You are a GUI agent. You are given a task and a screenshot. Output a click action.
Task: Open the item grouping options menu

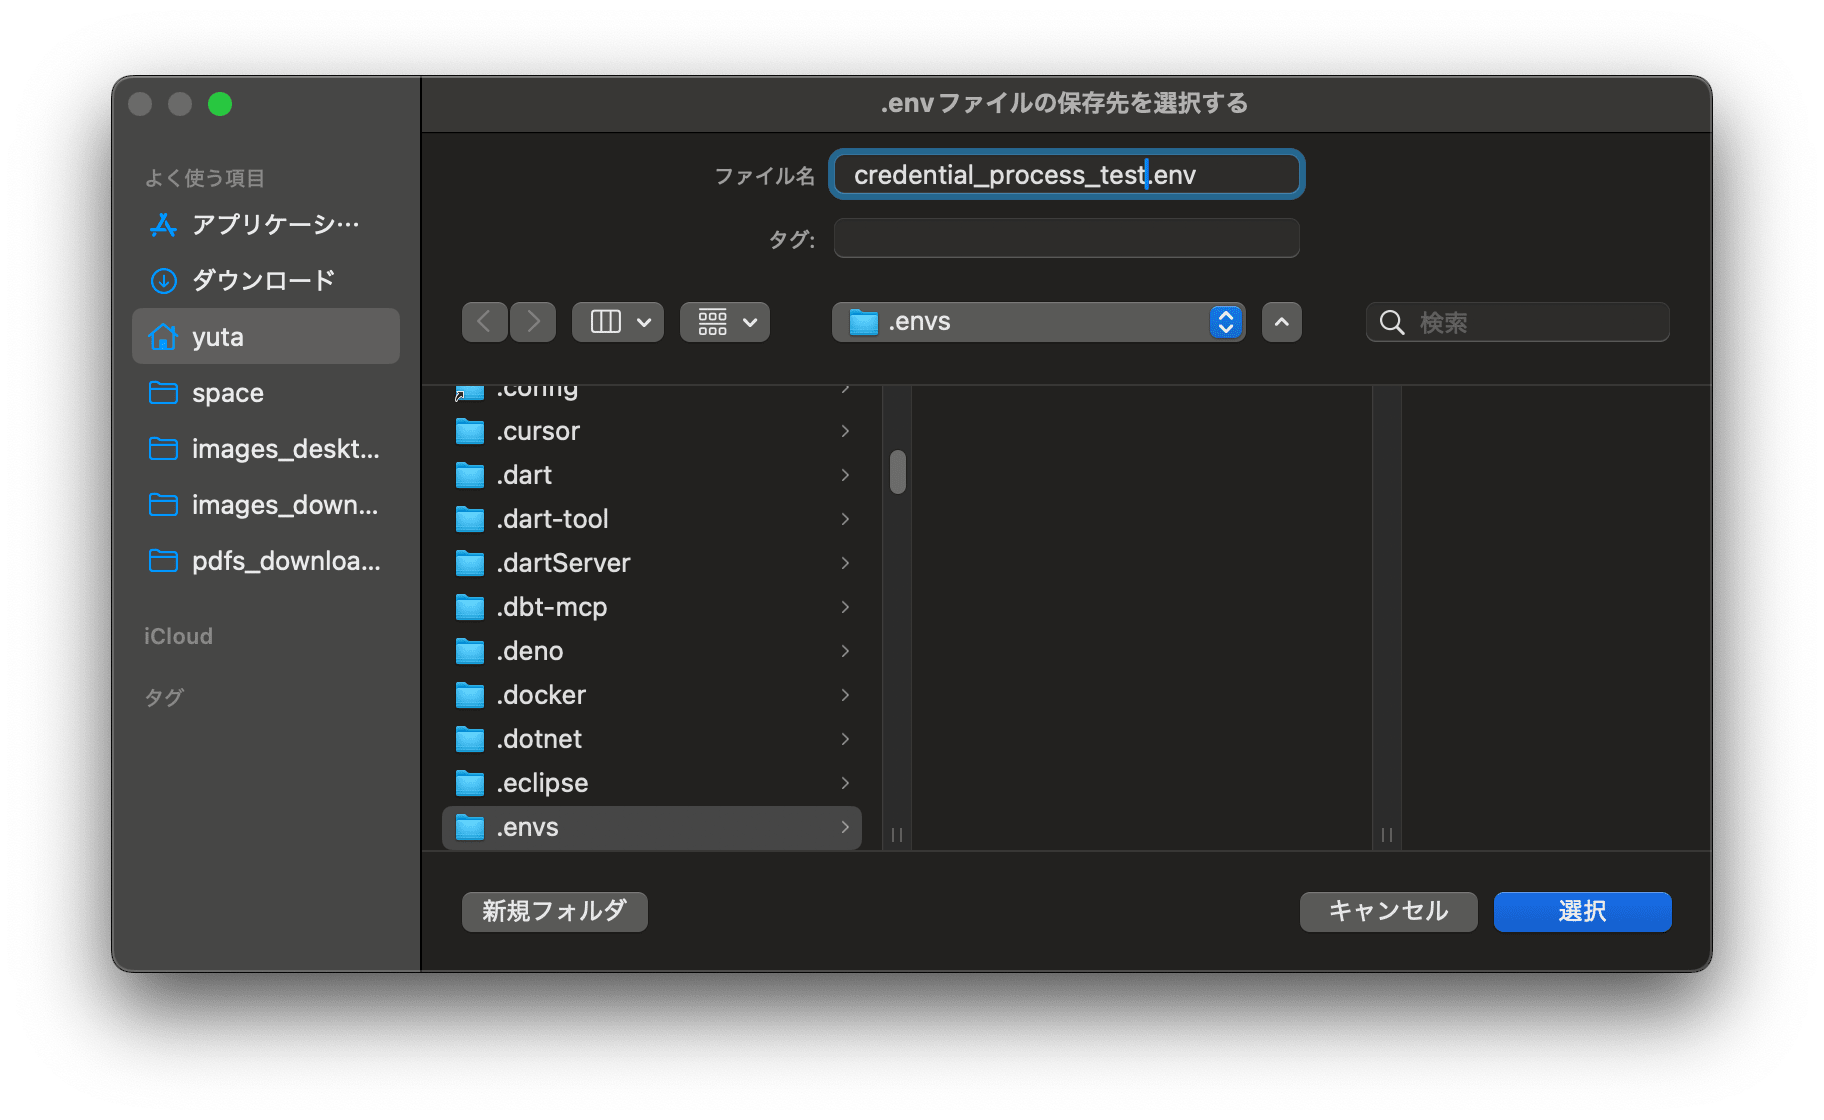725,322
